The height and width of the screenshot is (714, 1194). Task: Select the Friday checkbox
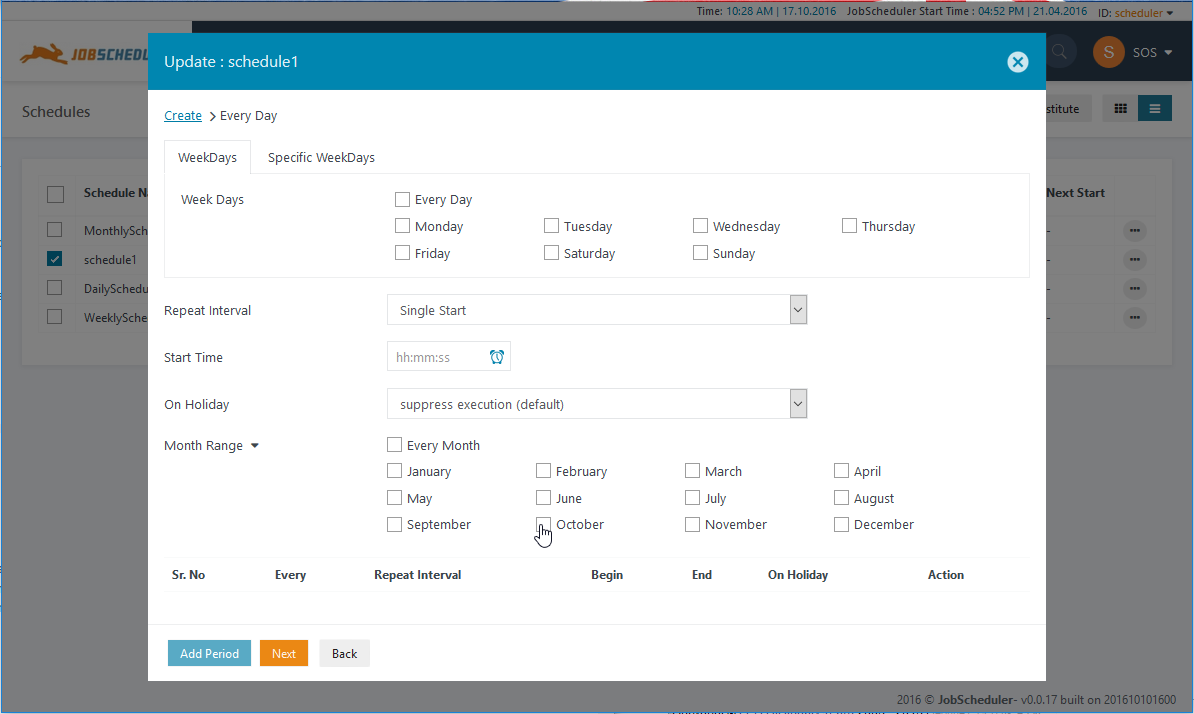coord(402,253)
